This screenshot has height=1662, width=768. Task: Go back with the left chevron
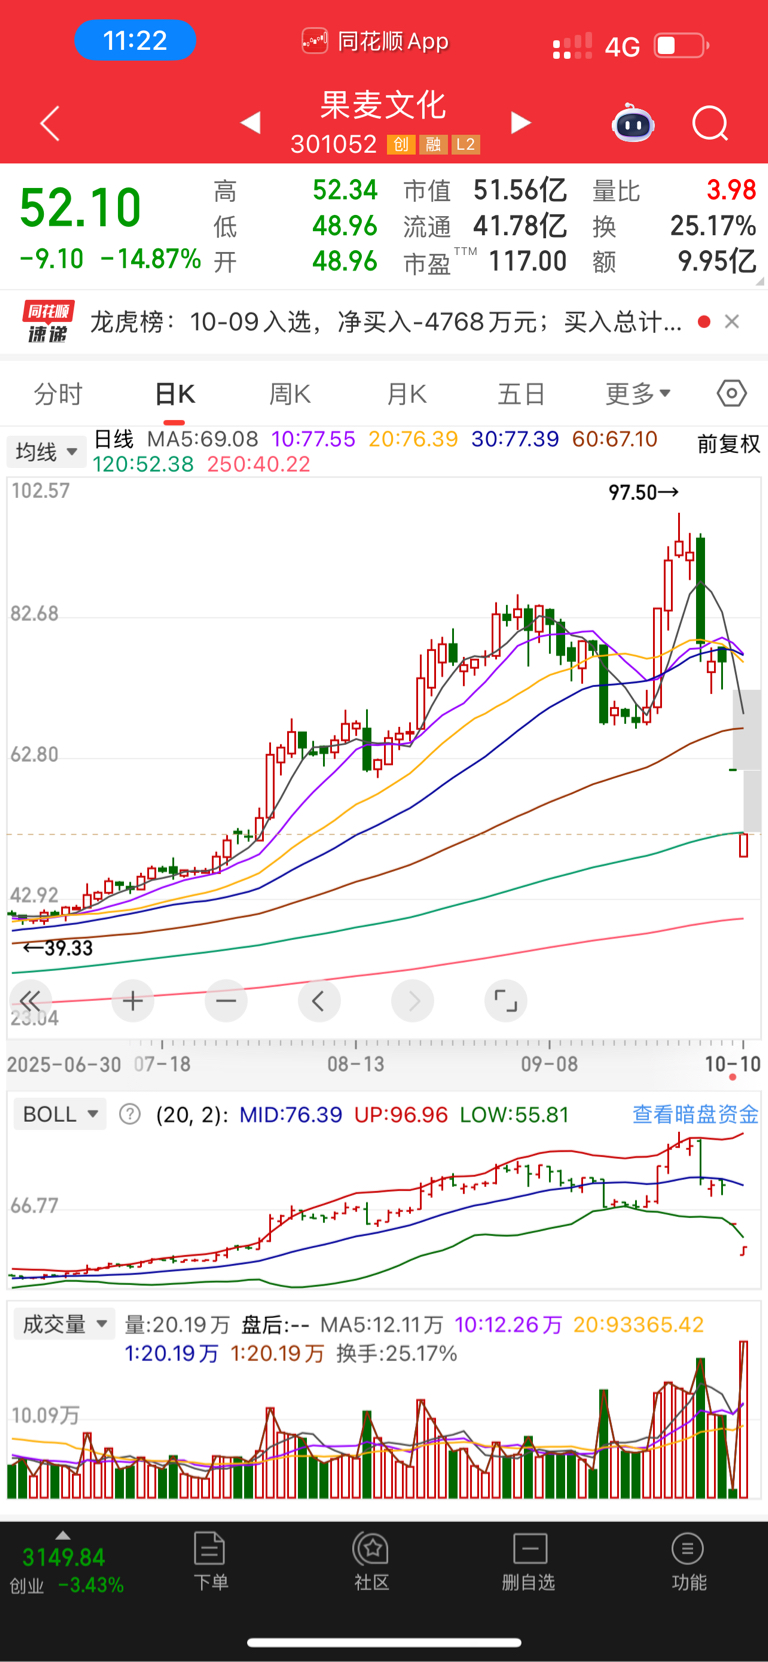click(x=50, y=124)
